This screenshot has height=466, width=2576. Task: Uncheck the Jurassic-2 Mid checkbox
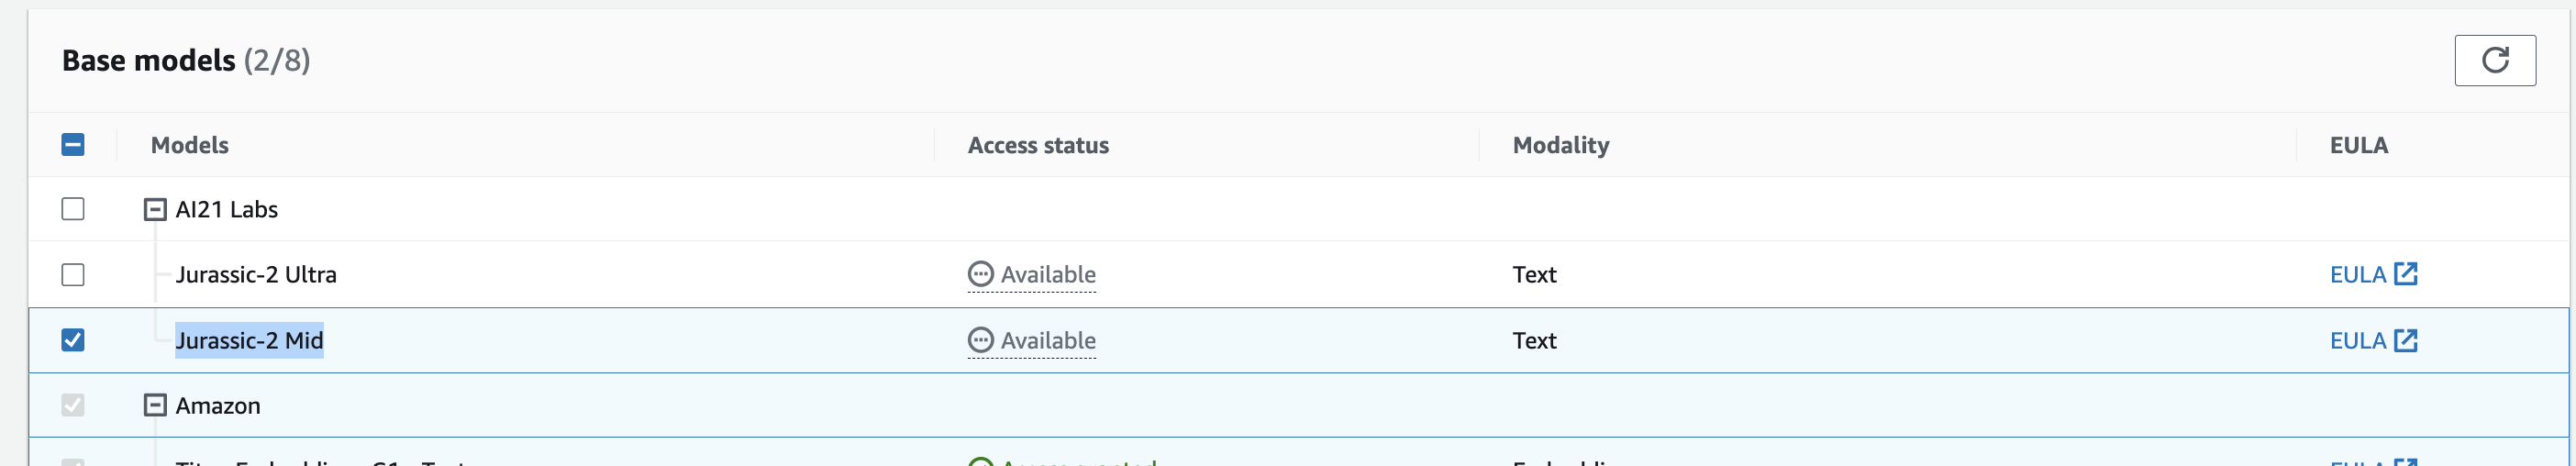click(x=73, y=340)
